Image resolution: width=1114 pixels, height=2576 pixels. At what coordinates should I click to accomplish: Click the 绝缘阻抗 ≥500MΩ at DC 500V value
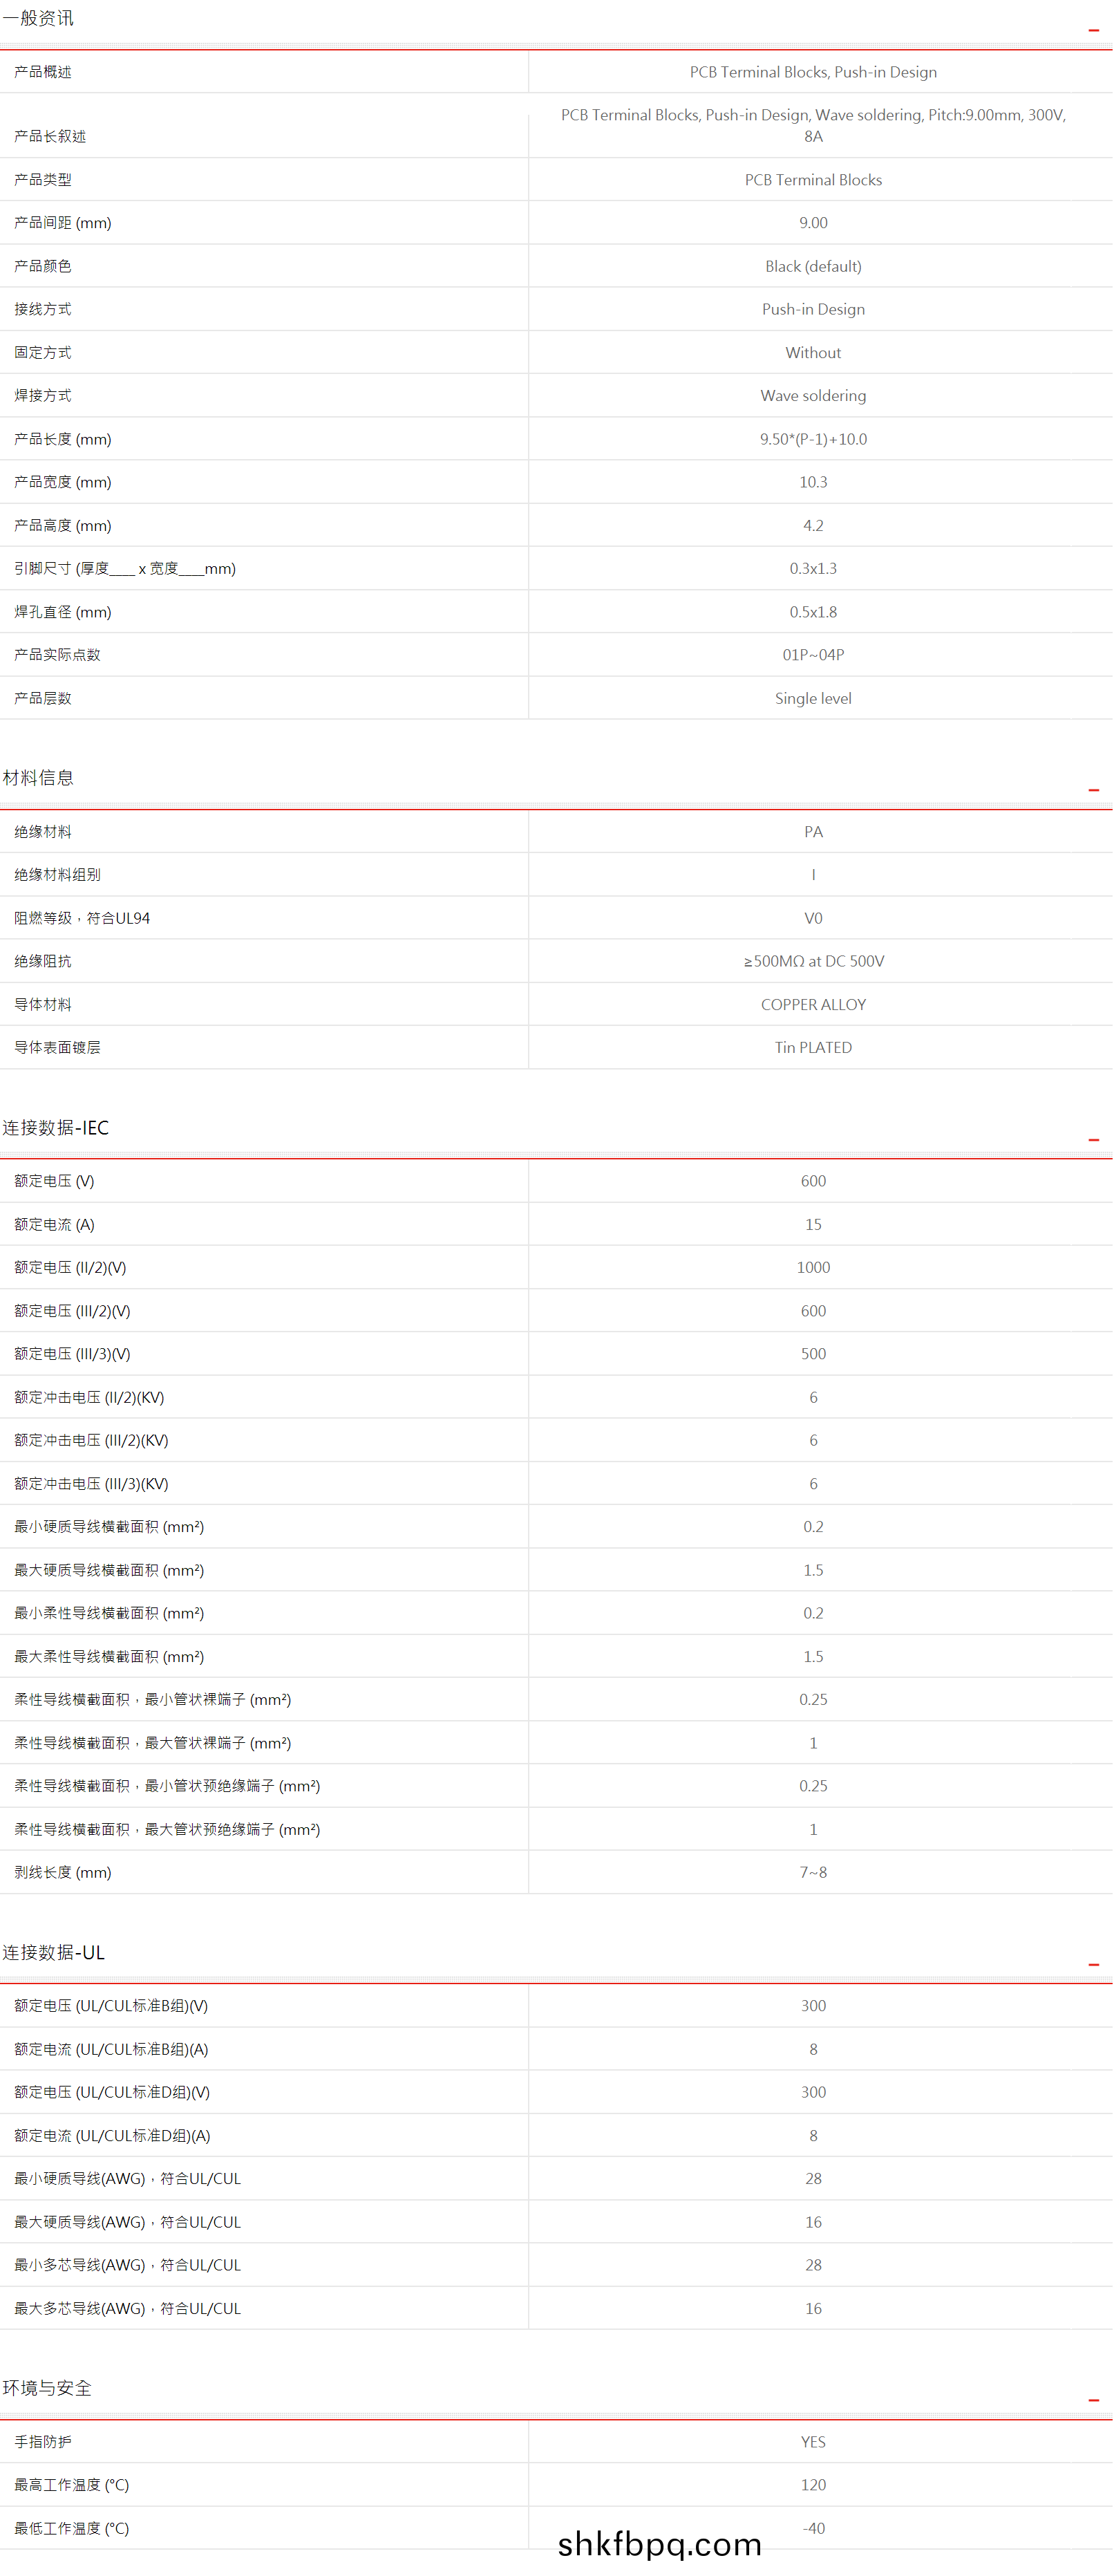(x=813, y=961)
